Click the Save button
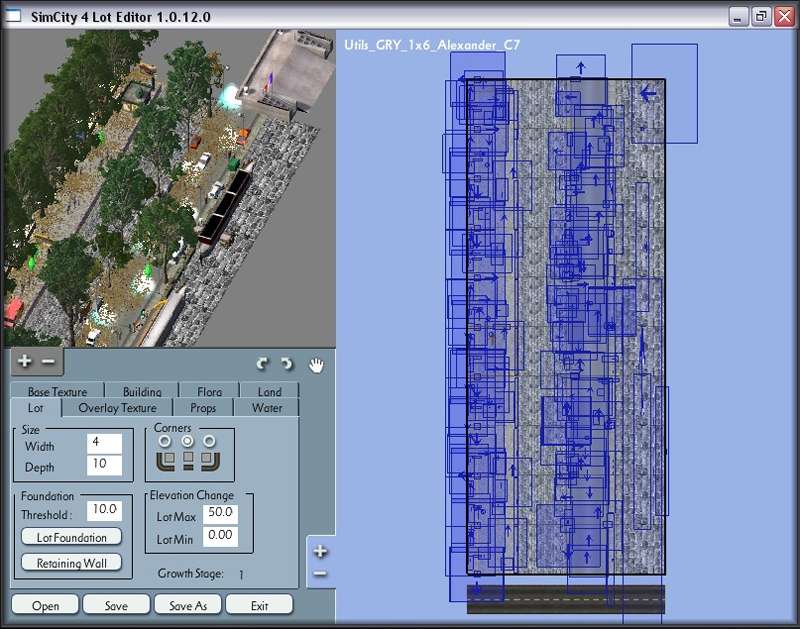Screen dimensions: 800x629 click(x=116, y=605)
